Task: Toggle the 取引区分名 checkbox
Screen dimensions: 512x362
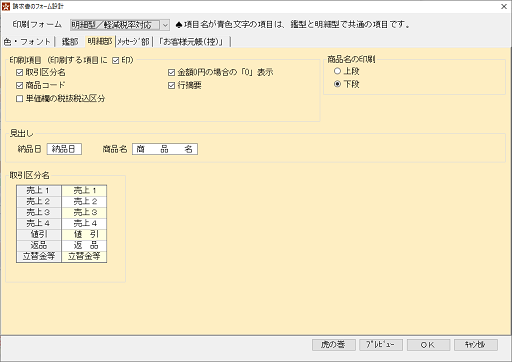Action: 20,72
